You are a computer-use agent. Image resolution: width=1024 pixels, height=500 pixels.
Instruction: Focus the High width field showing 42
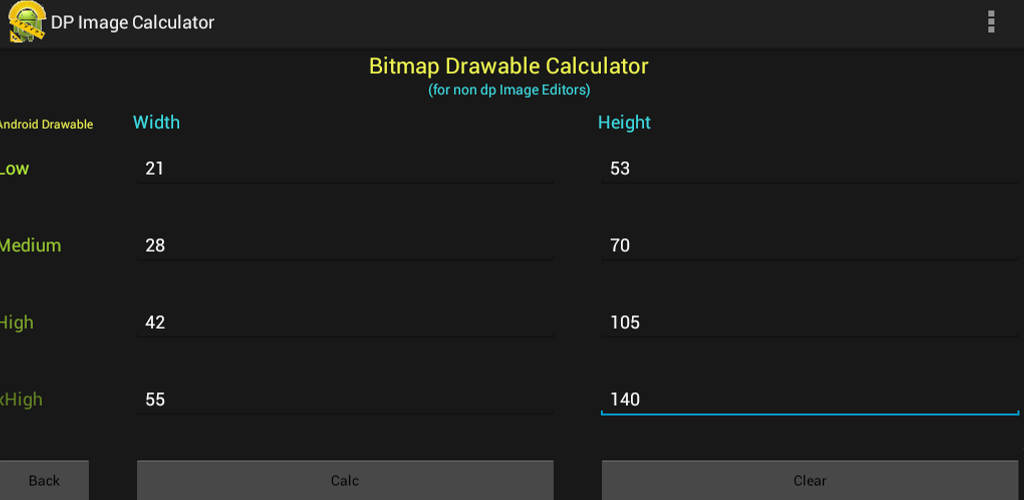[345, 323]
